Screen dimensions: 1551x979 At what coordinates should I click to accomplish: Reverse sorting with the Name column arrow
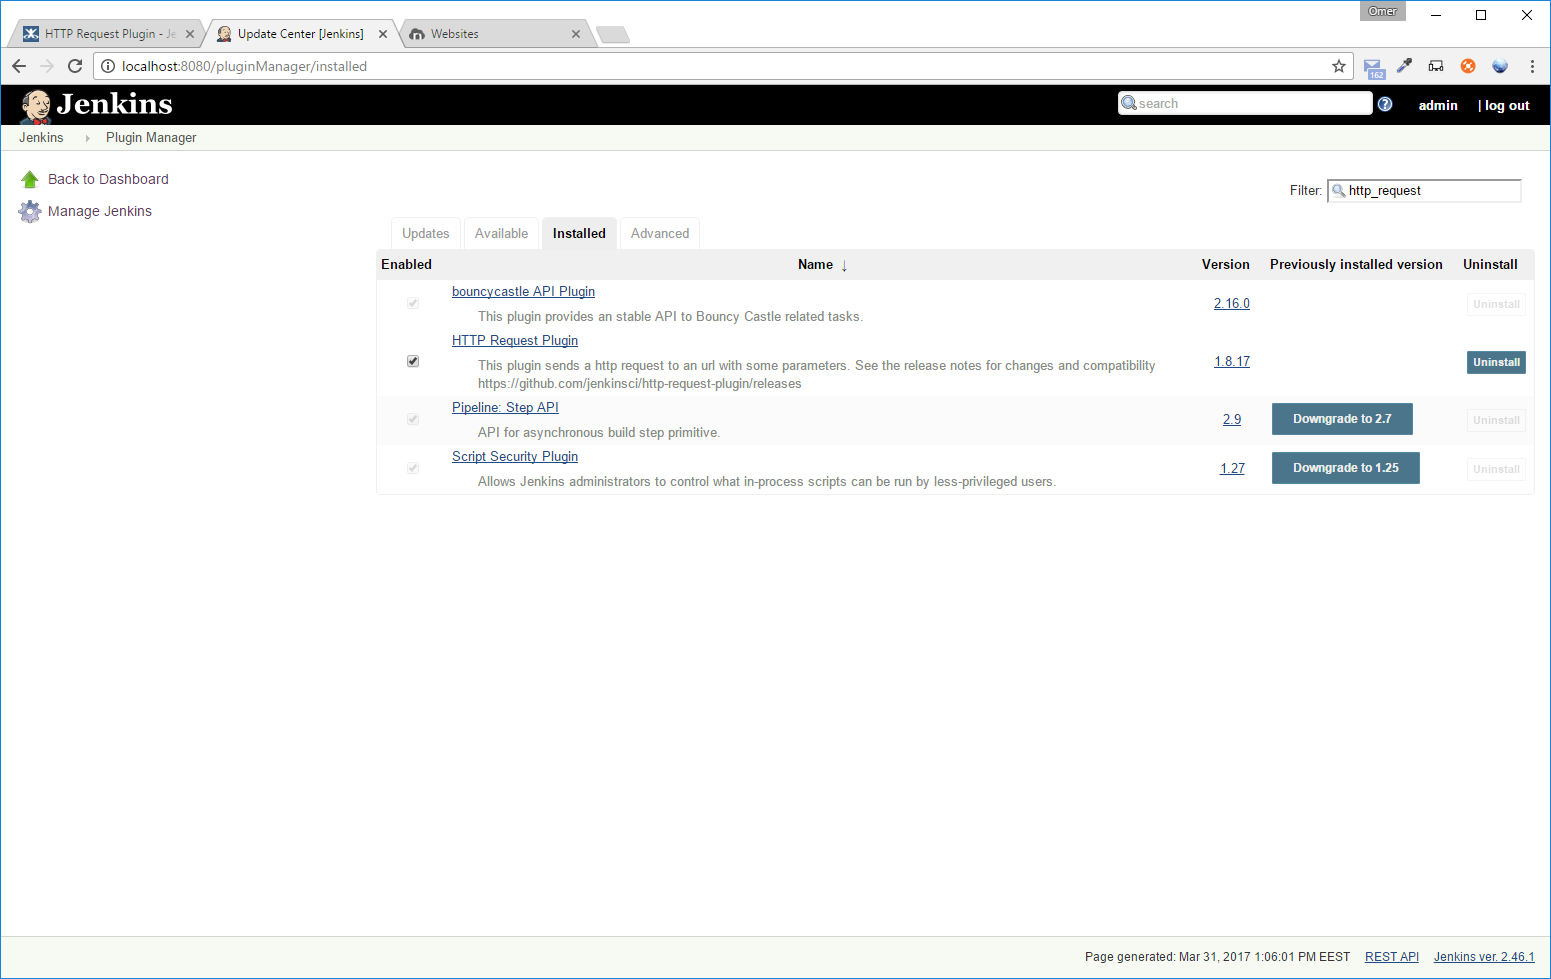click(843, 265)
